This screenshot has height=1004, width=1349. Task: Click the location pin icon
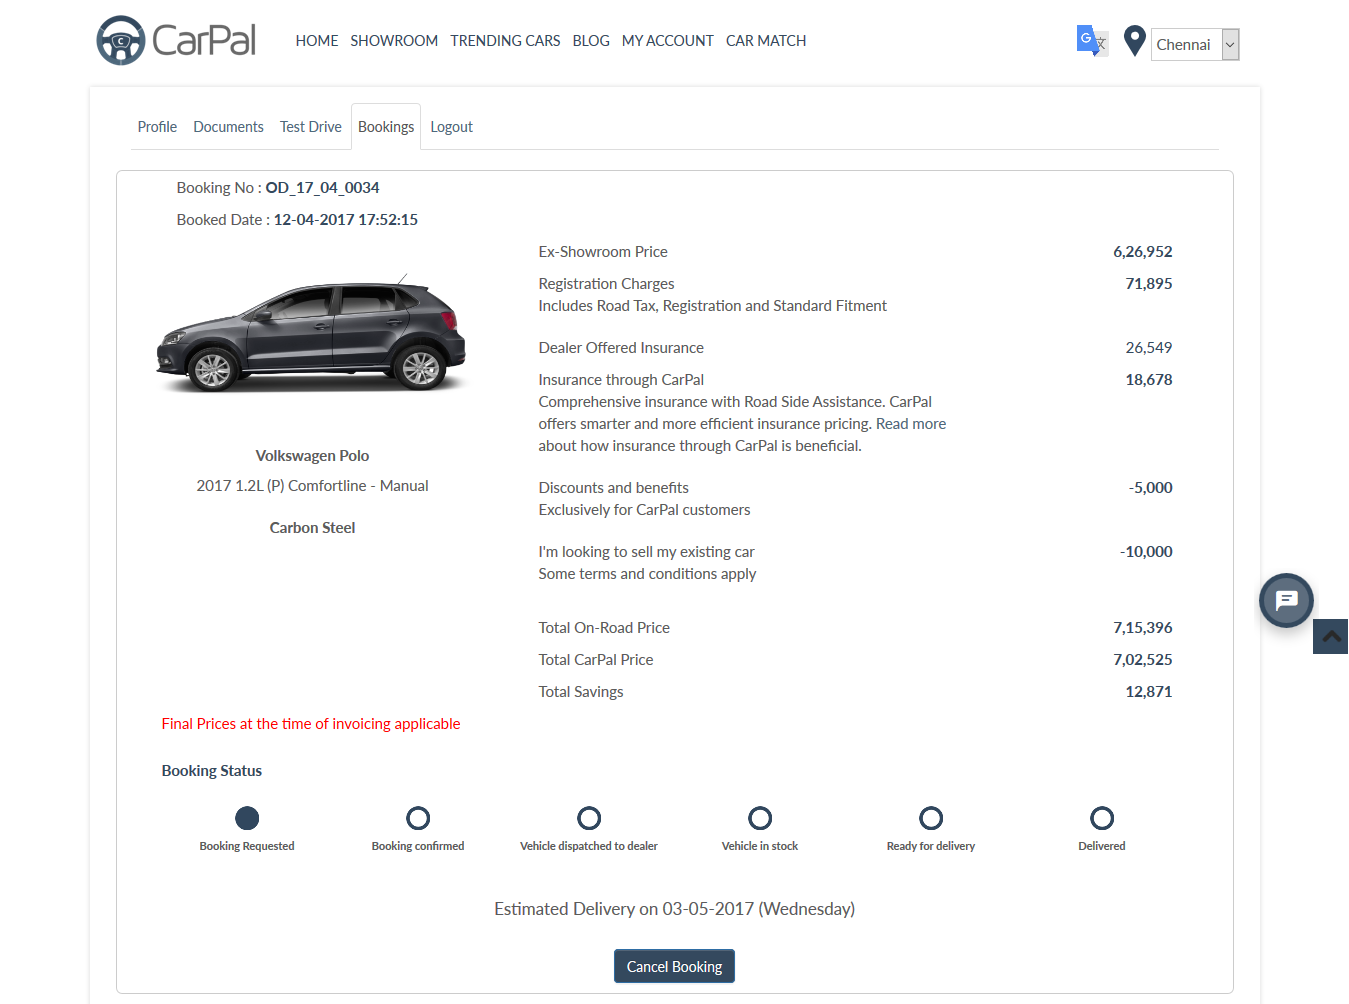coord(1134,41)
